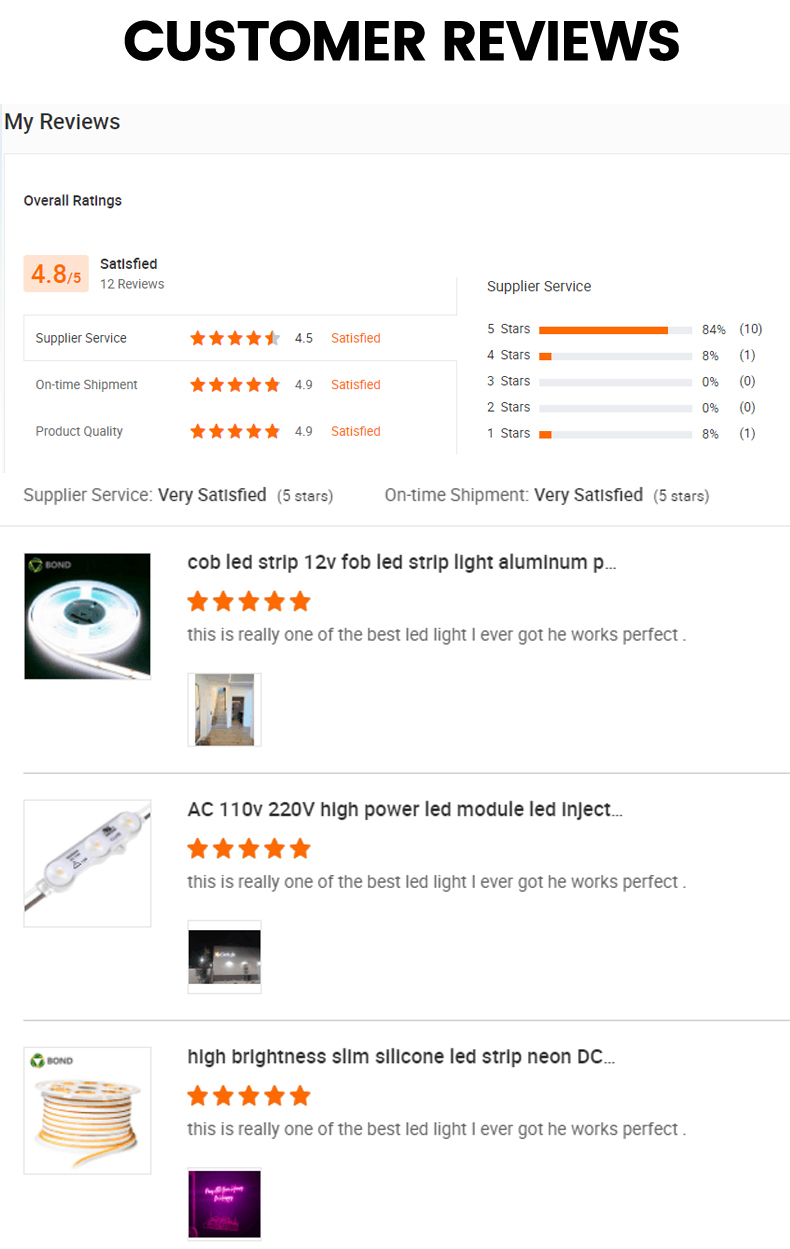Click the 4.8/5 overall score badge
This screenshot has width=790, height=1249.
(x=56, y=274)
